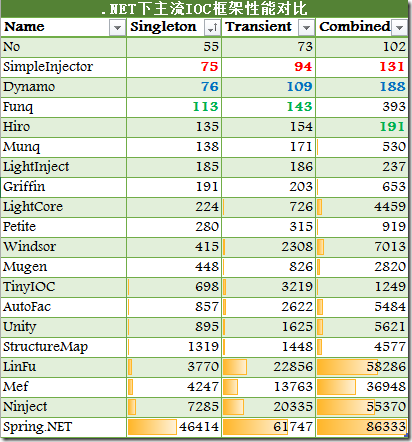This screenshot has width=412, height=442.
Task: Click the No row name cell
Action: coord(64,47)
